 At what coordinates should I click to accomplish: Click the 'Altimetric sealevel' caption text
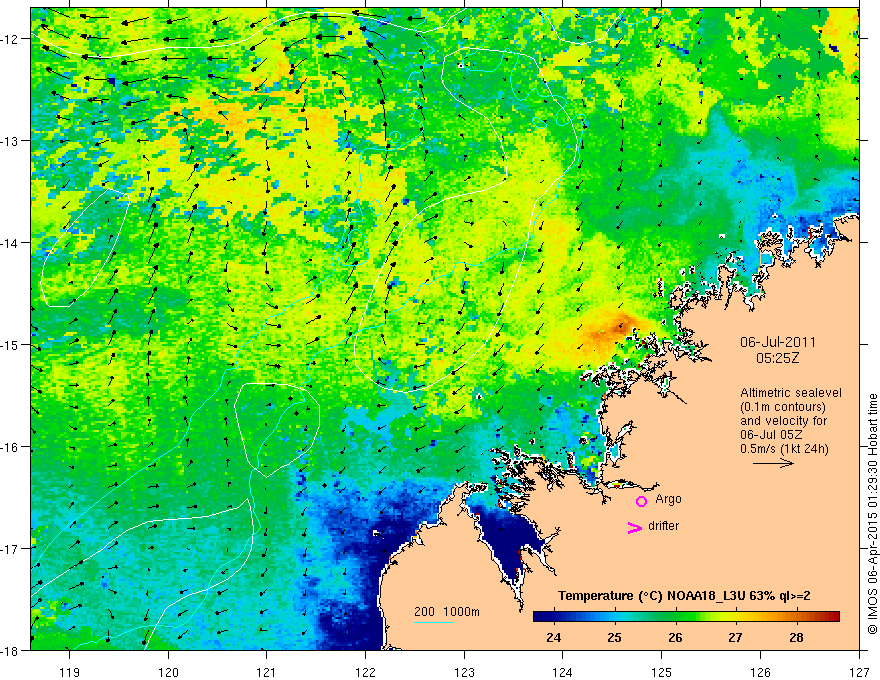pyautogui.click(x=791, y=393)
